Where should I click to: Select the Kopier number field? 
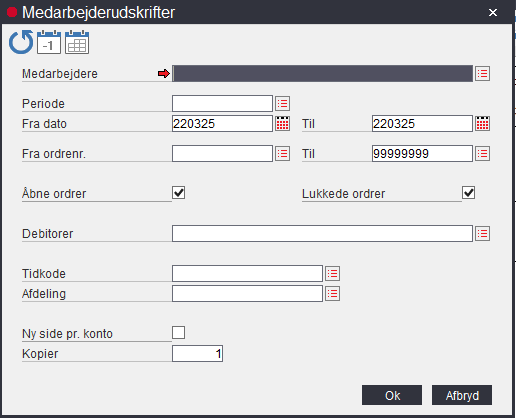point(197,353)
